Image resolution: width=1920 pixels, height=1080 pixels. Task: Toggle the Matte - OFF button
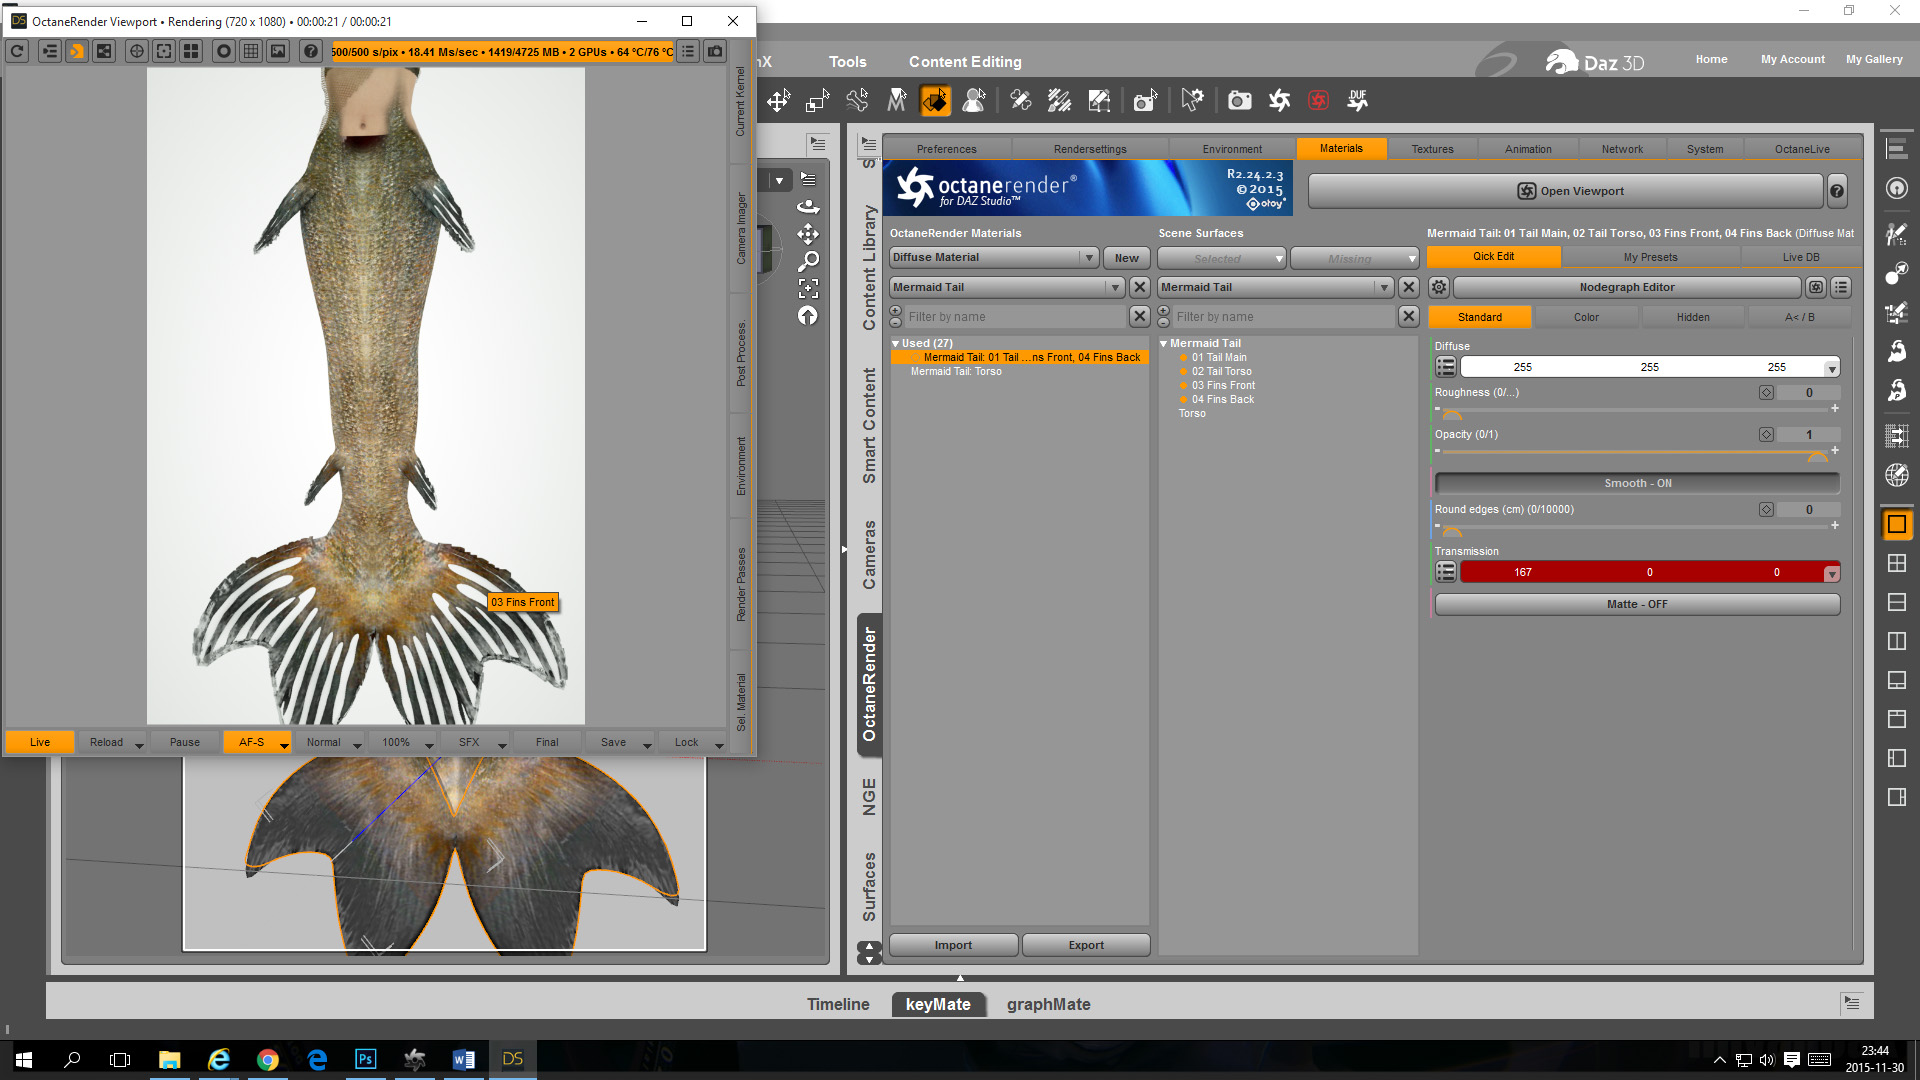[1637, 604]
